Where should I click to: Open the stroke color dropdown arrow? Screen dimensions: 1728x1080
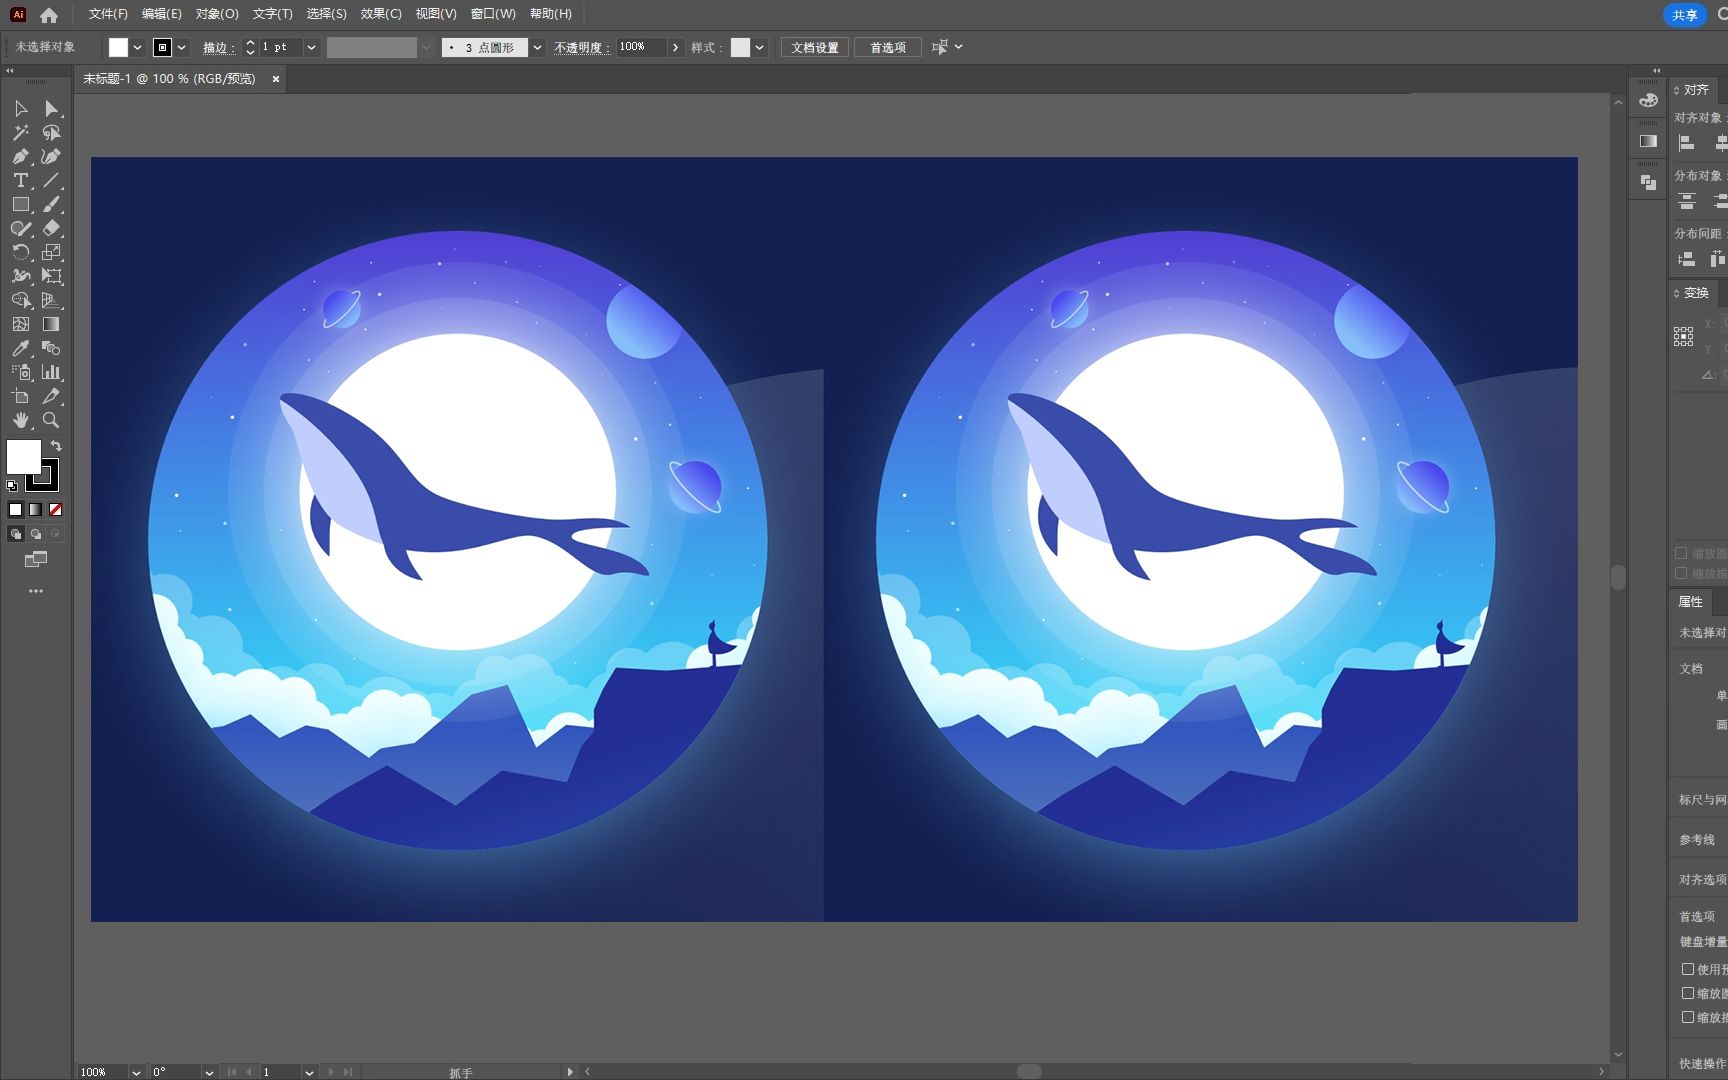182,47
